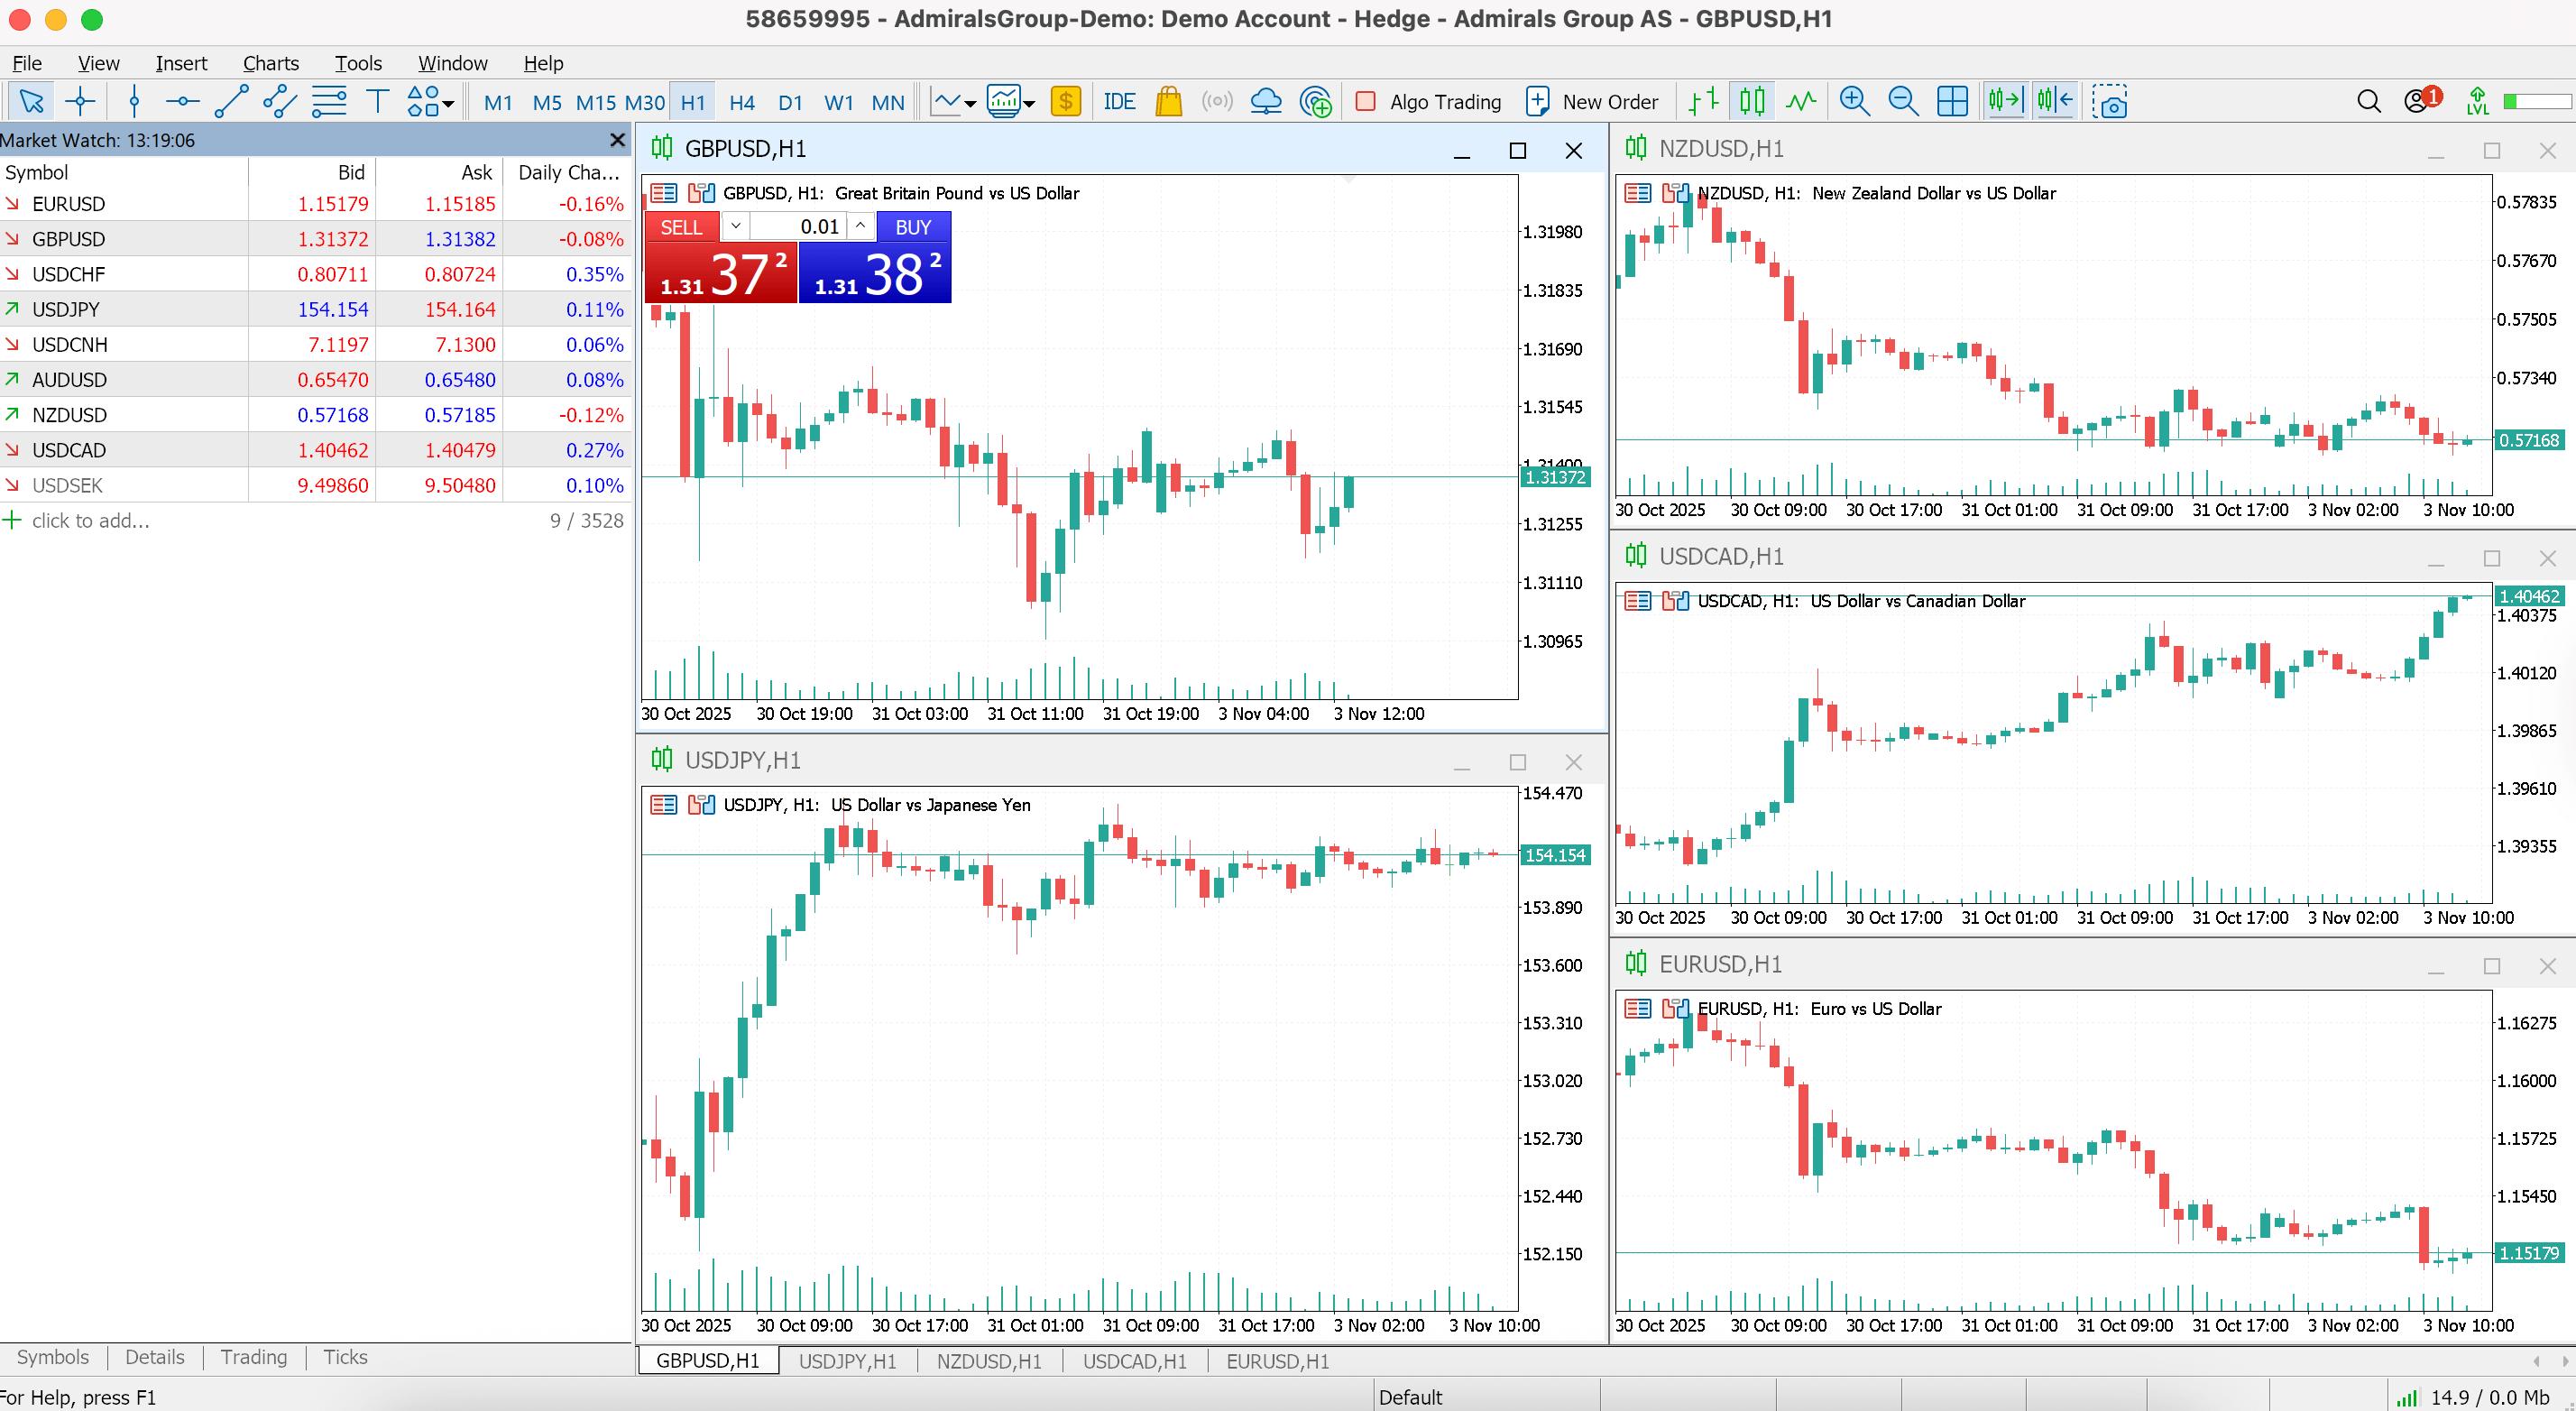Click the 0.01 volume input field
This screenshot has height=1411, width=2576.
[x=797, y=227]
